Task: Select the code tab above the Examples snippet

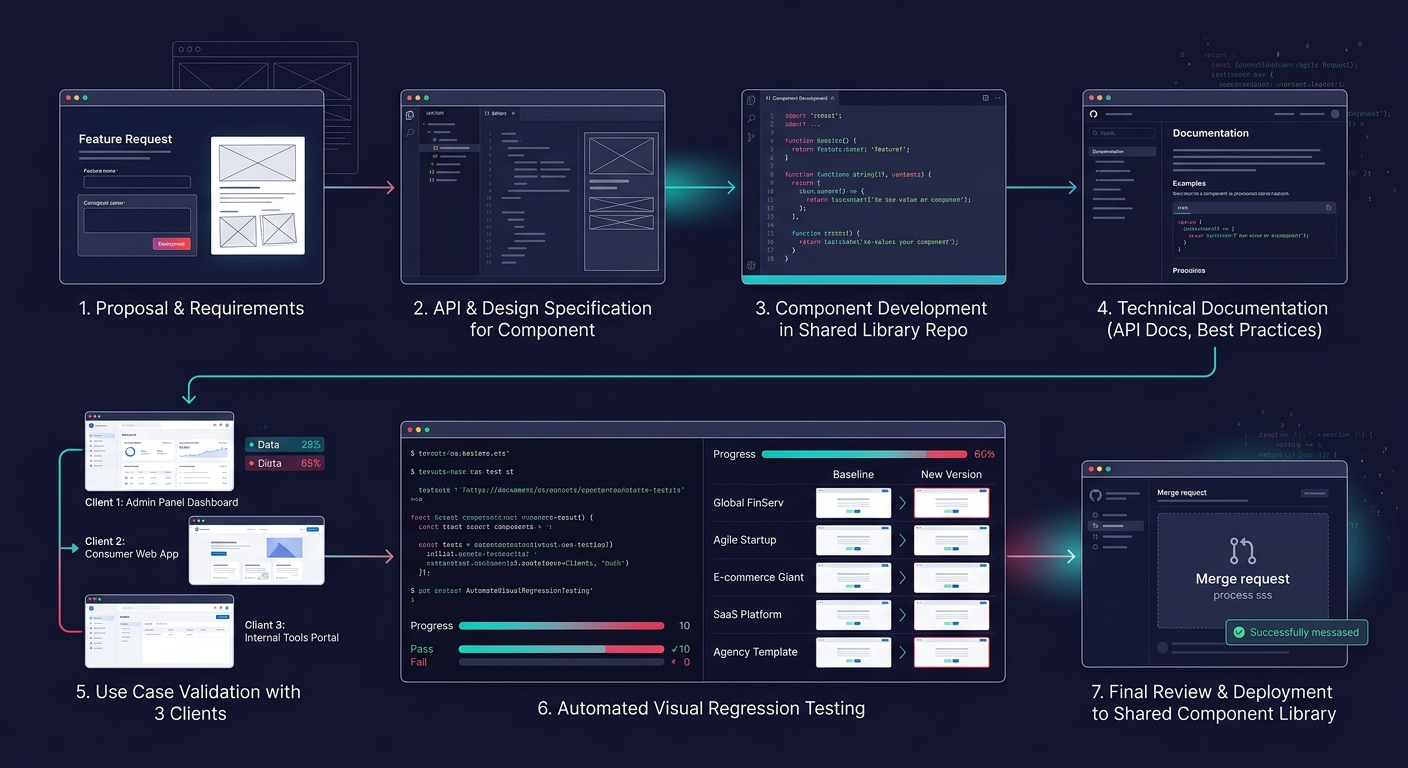Action: coord(1183,208)
